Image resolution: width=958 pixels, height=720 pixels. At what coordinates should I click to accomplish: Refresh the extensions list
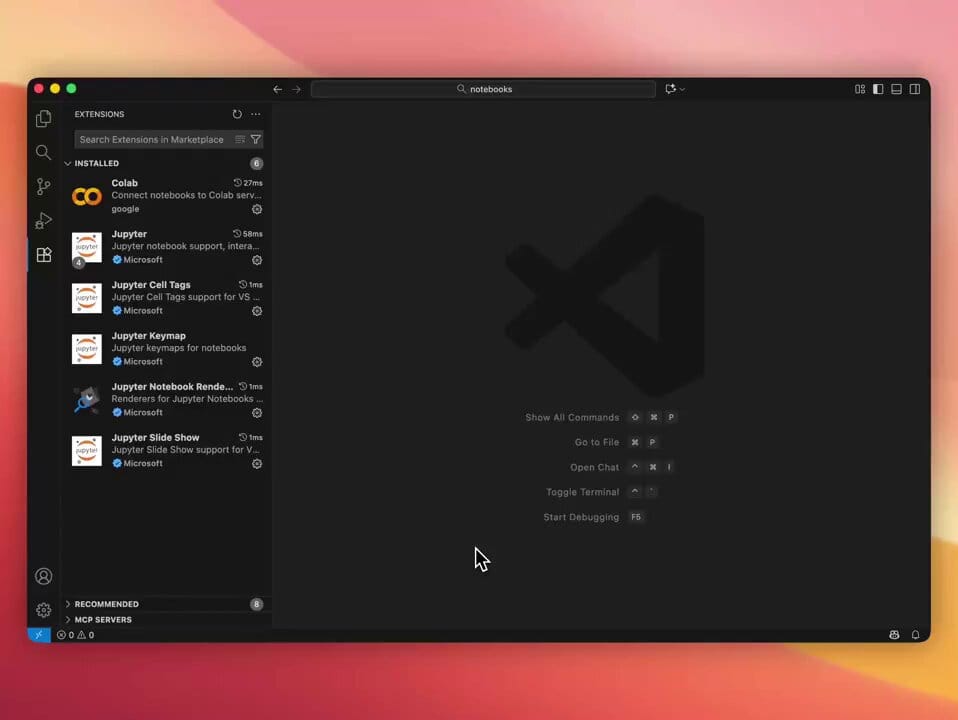coord(237,114)
